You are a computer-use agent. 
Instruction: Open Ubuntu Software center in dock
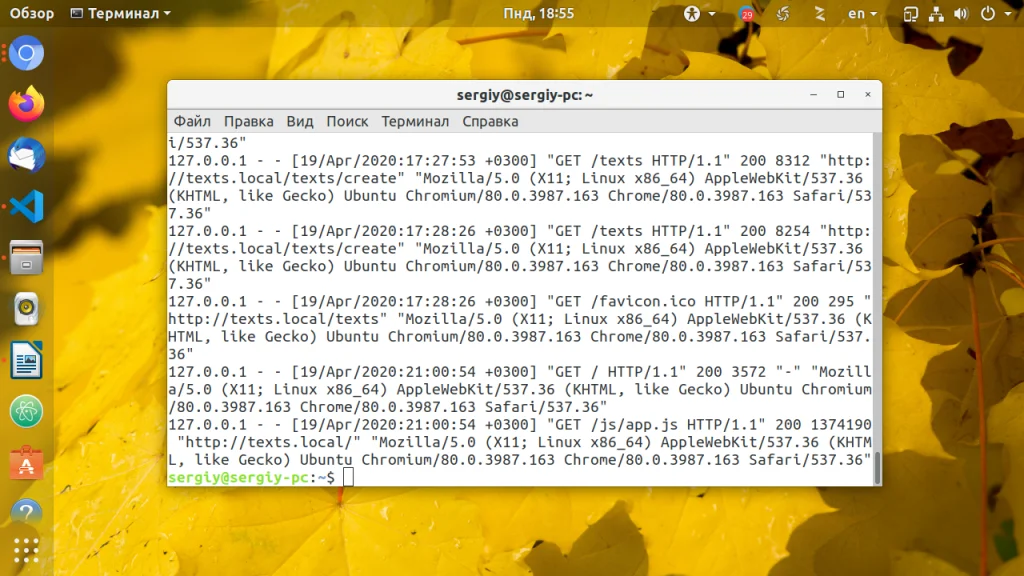point(26,462)
